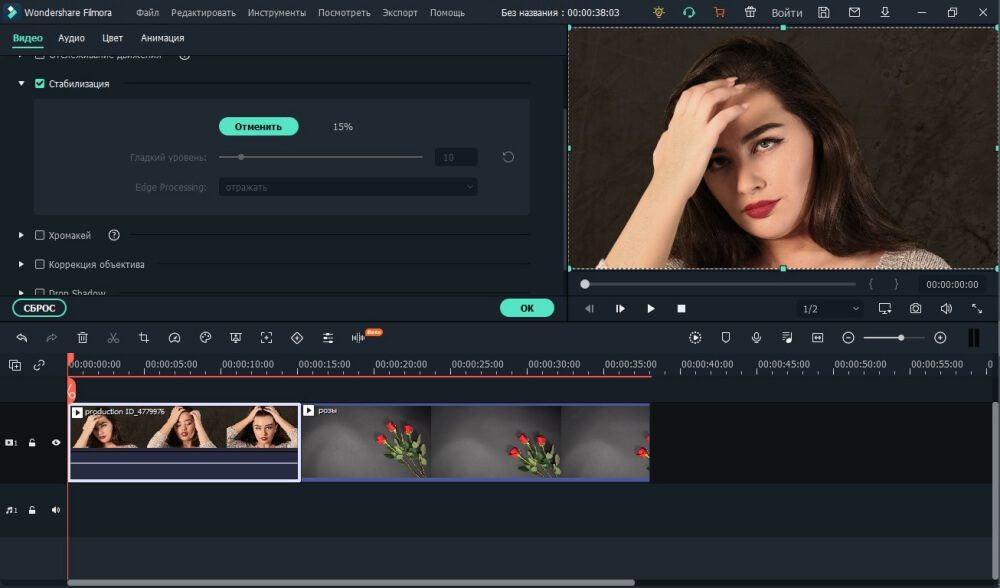Toggle video track visibility eye
Viewport: 1000px width, 588px height.
coord(55,443)
